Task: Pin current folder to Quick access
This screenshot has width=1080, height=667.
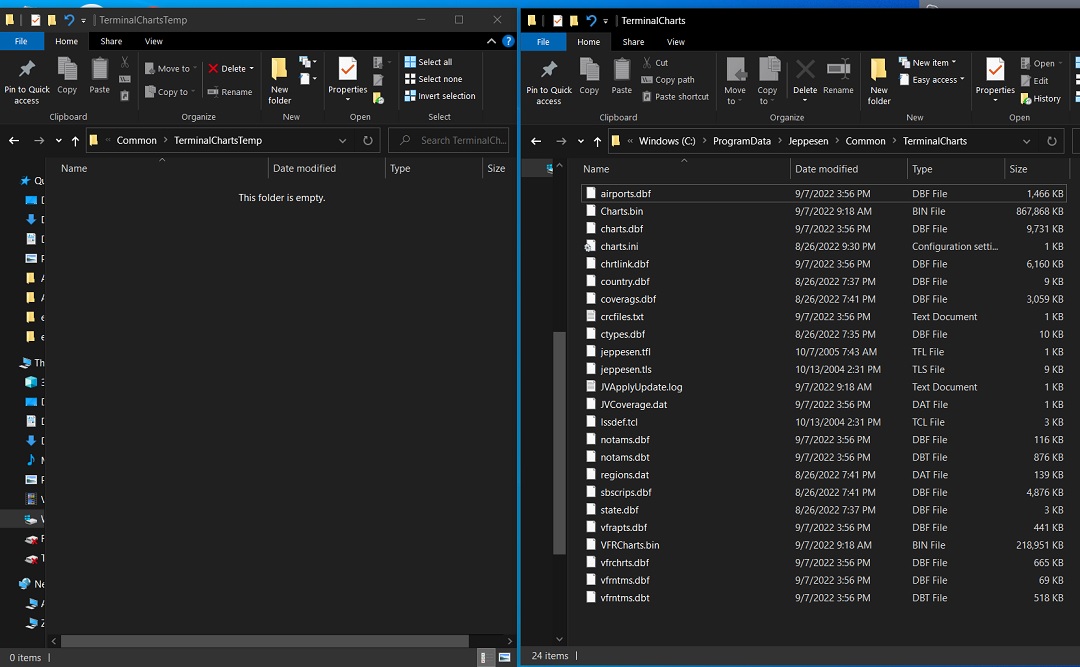Action: pos(548,80)
